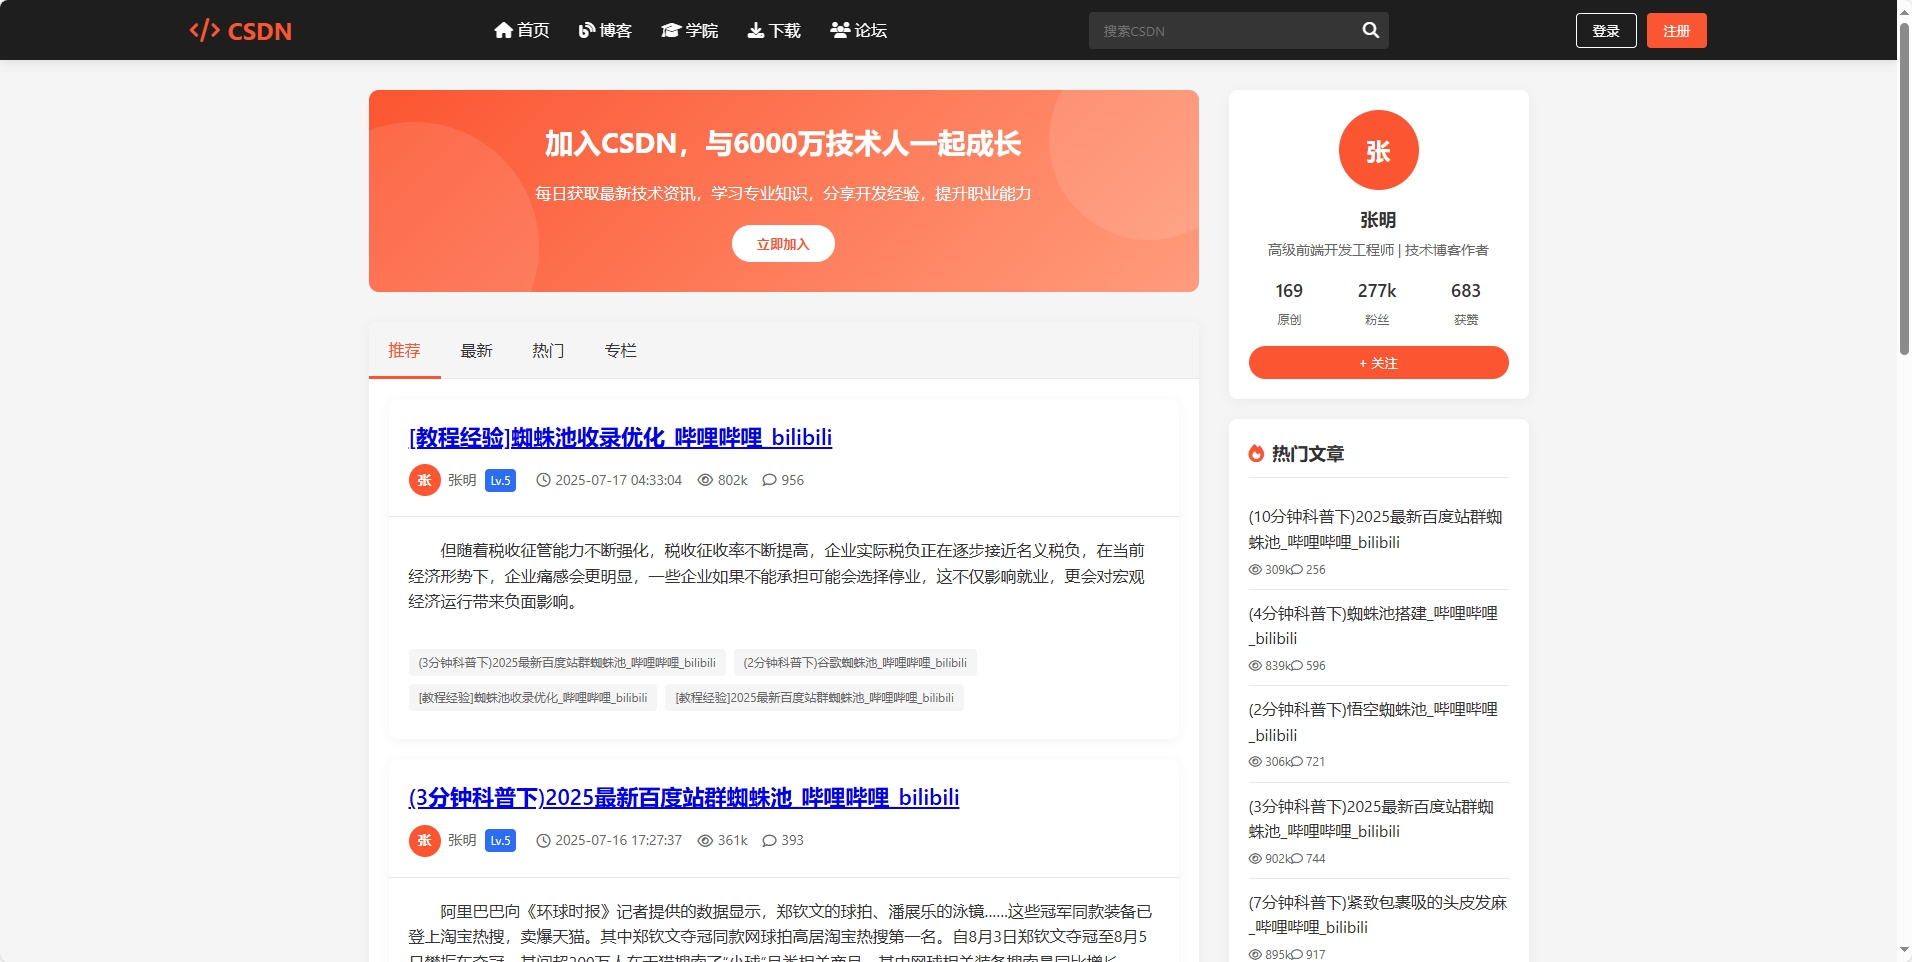Click the 热门文章 section heading
Screen dimensions: 1912x962
[x=1308, y=453]
